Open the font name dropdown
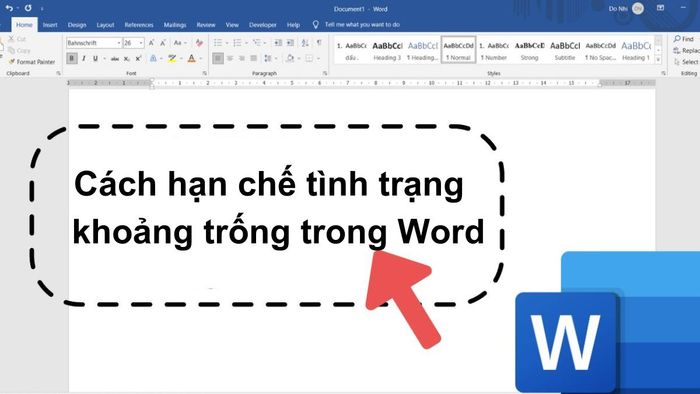Viewport: 700px width, 394px height. pos(119,43)
